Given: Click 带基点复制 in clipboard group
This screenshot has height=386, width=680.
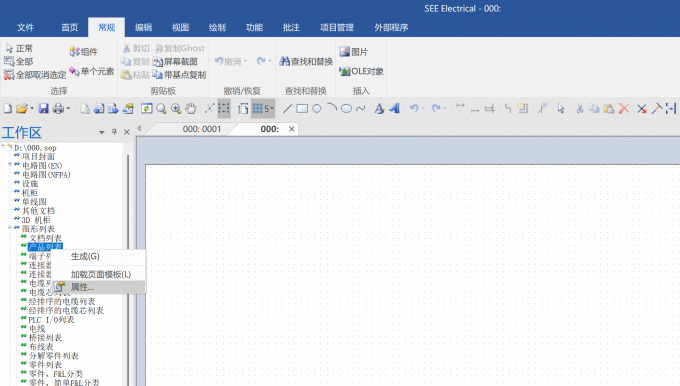Looking at the screenshot, I should coord(179,75).
